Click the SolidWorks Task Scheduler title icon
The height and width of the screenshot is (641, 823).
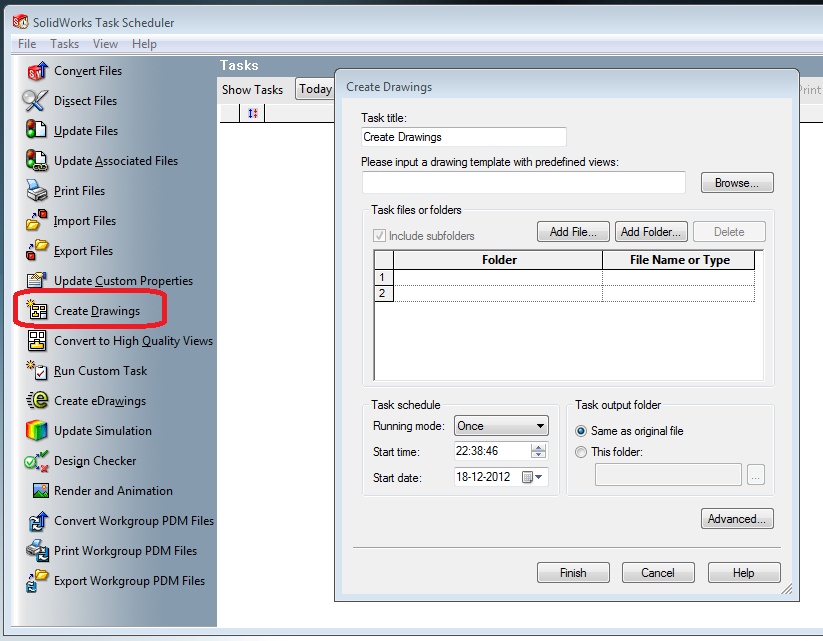(x=20, y=22)
